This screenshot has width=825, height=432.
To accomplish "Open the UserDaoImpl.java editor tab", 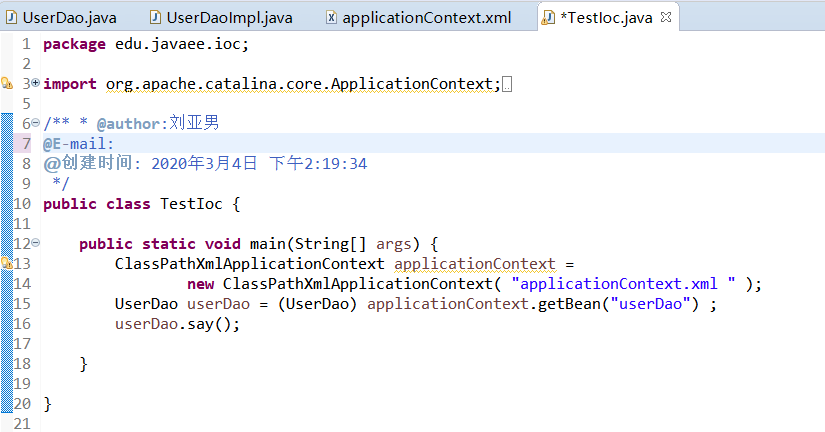I will pos(221,17).
